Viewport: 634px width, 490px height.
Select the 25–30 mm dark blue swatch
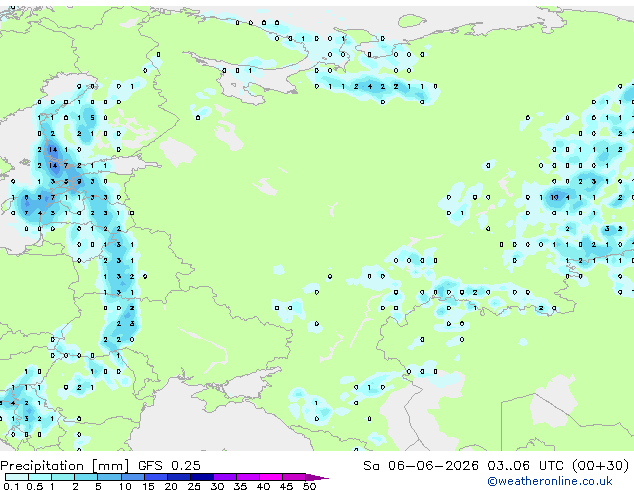[202, 477]
